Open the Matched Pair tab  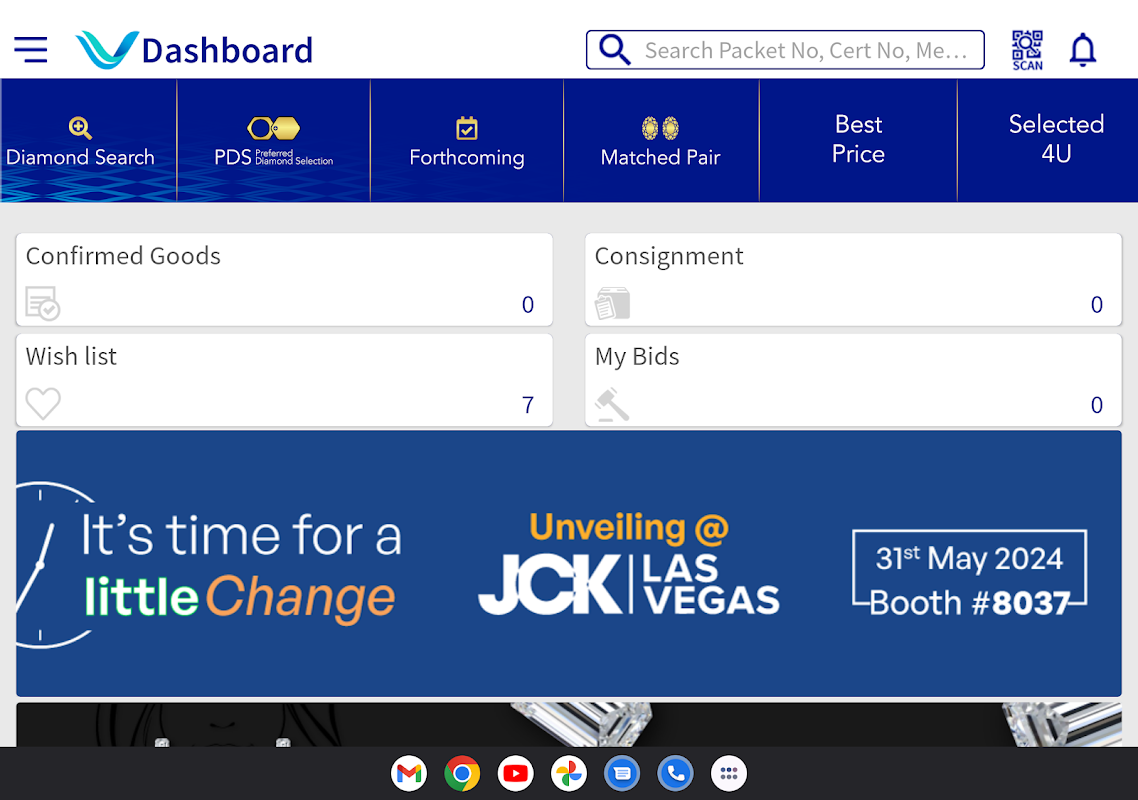(x=660, y=141)
